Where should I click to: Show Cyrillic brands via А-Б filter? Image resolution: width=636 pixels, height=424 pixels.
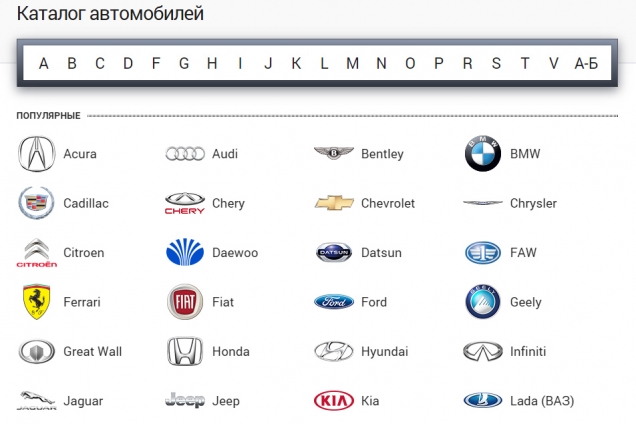point(586,63)
